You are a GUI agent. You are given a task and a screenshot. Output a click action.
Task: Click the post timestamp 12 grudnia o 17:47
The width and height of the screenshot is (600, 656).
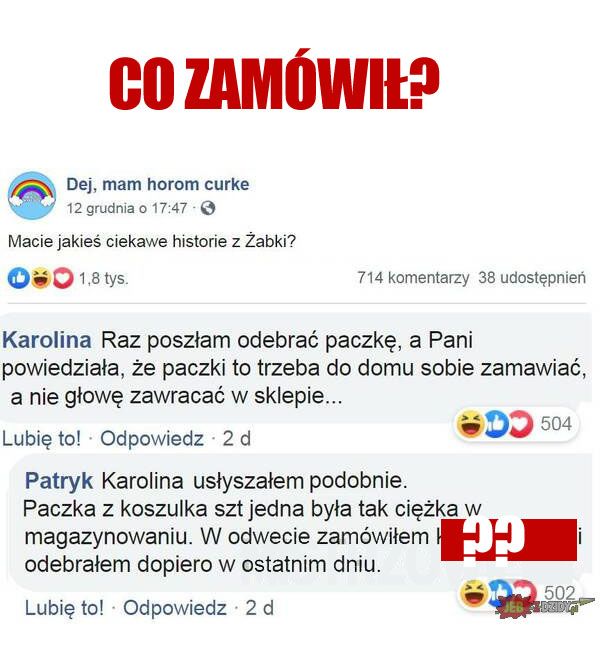click(x=127, y=208)
